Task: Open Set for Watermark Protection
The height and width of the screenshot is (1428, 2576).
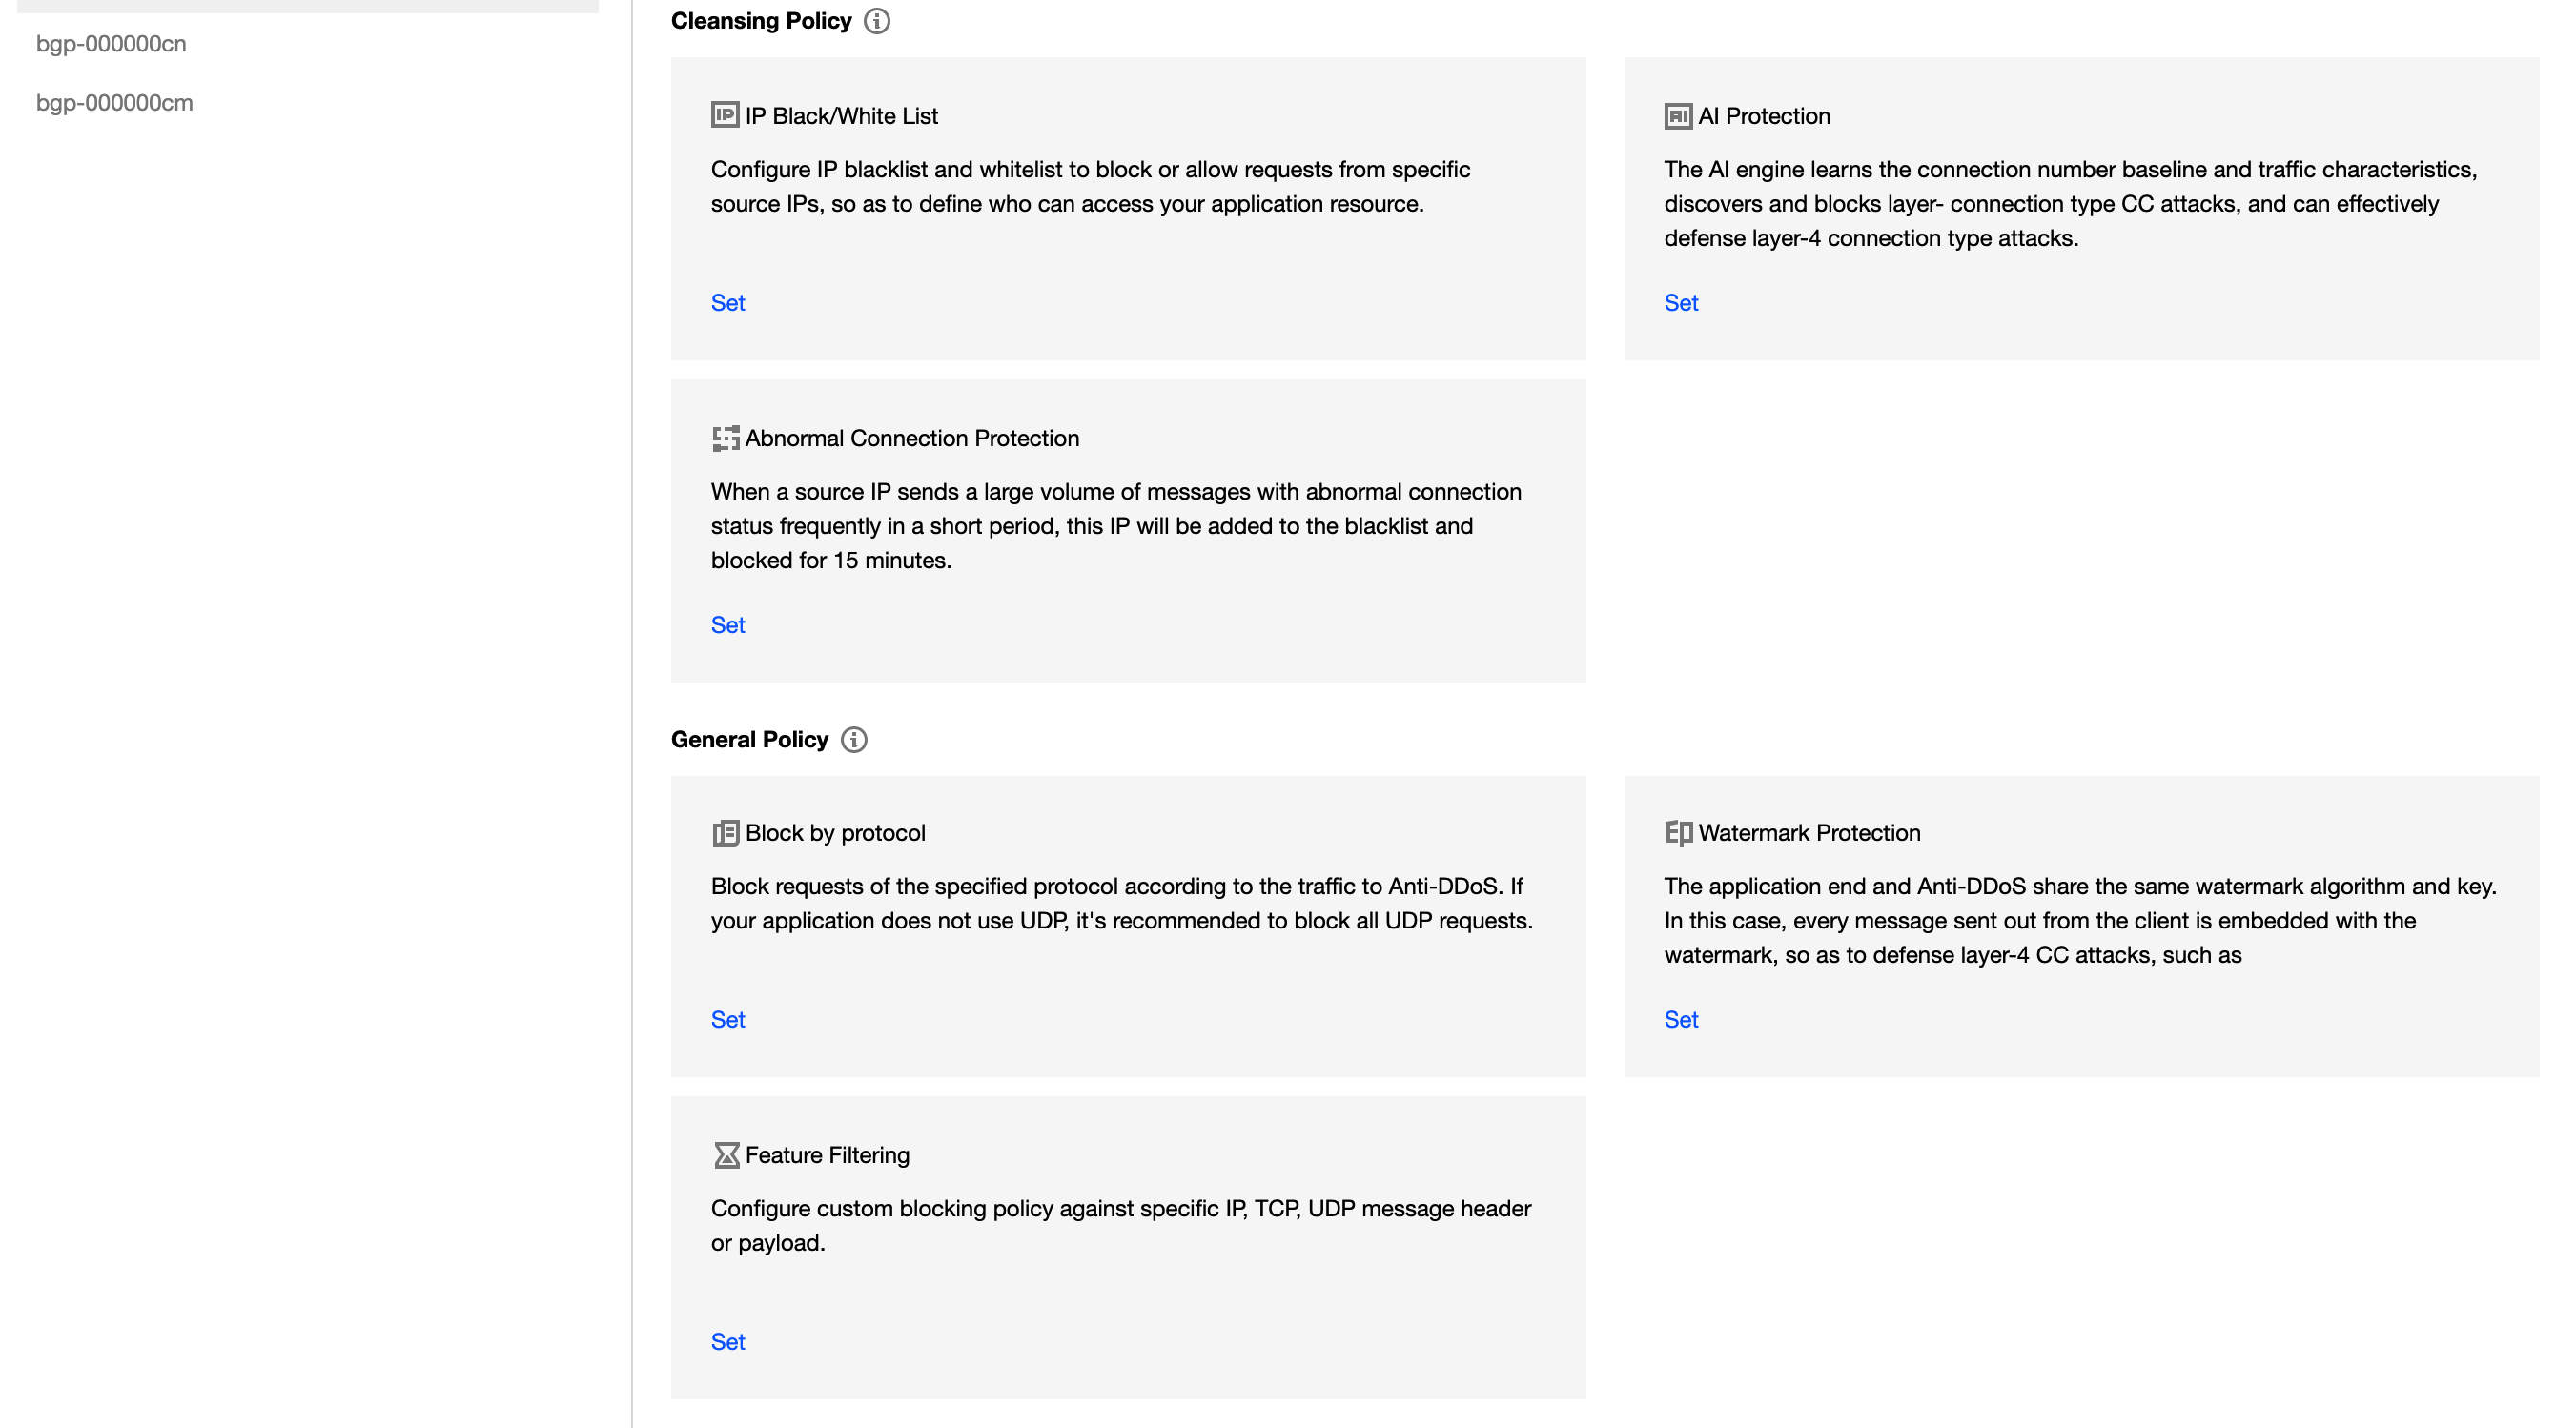Action: pyautogui.click(x=1681, y=1020)
